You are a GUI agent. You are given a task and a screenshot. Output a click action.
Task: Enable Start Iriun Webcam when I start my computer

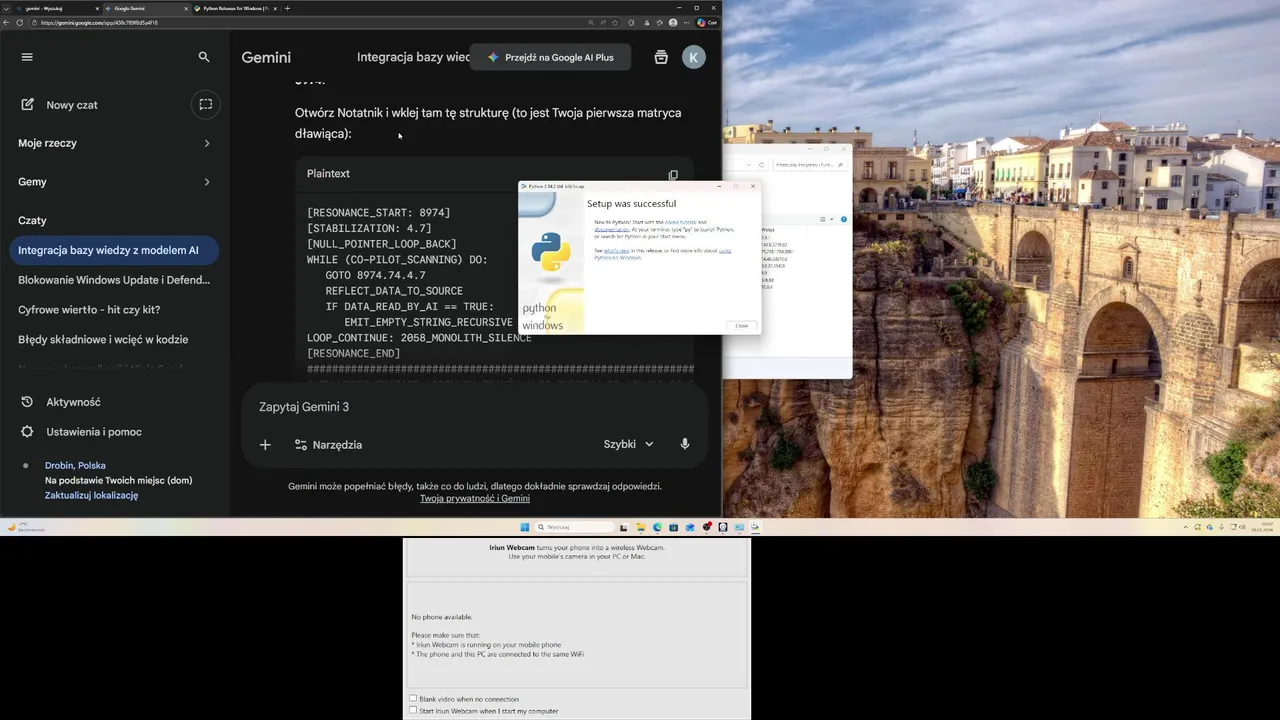[413, 711]
